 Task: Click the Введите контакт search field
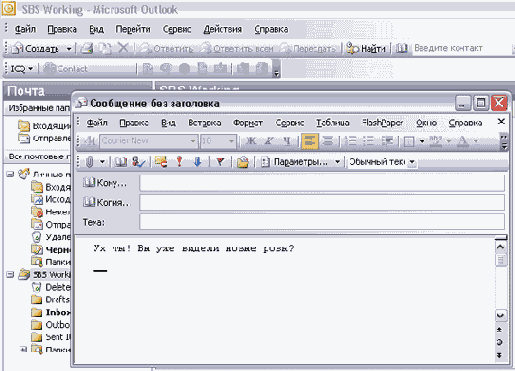(x=462, y=48)
